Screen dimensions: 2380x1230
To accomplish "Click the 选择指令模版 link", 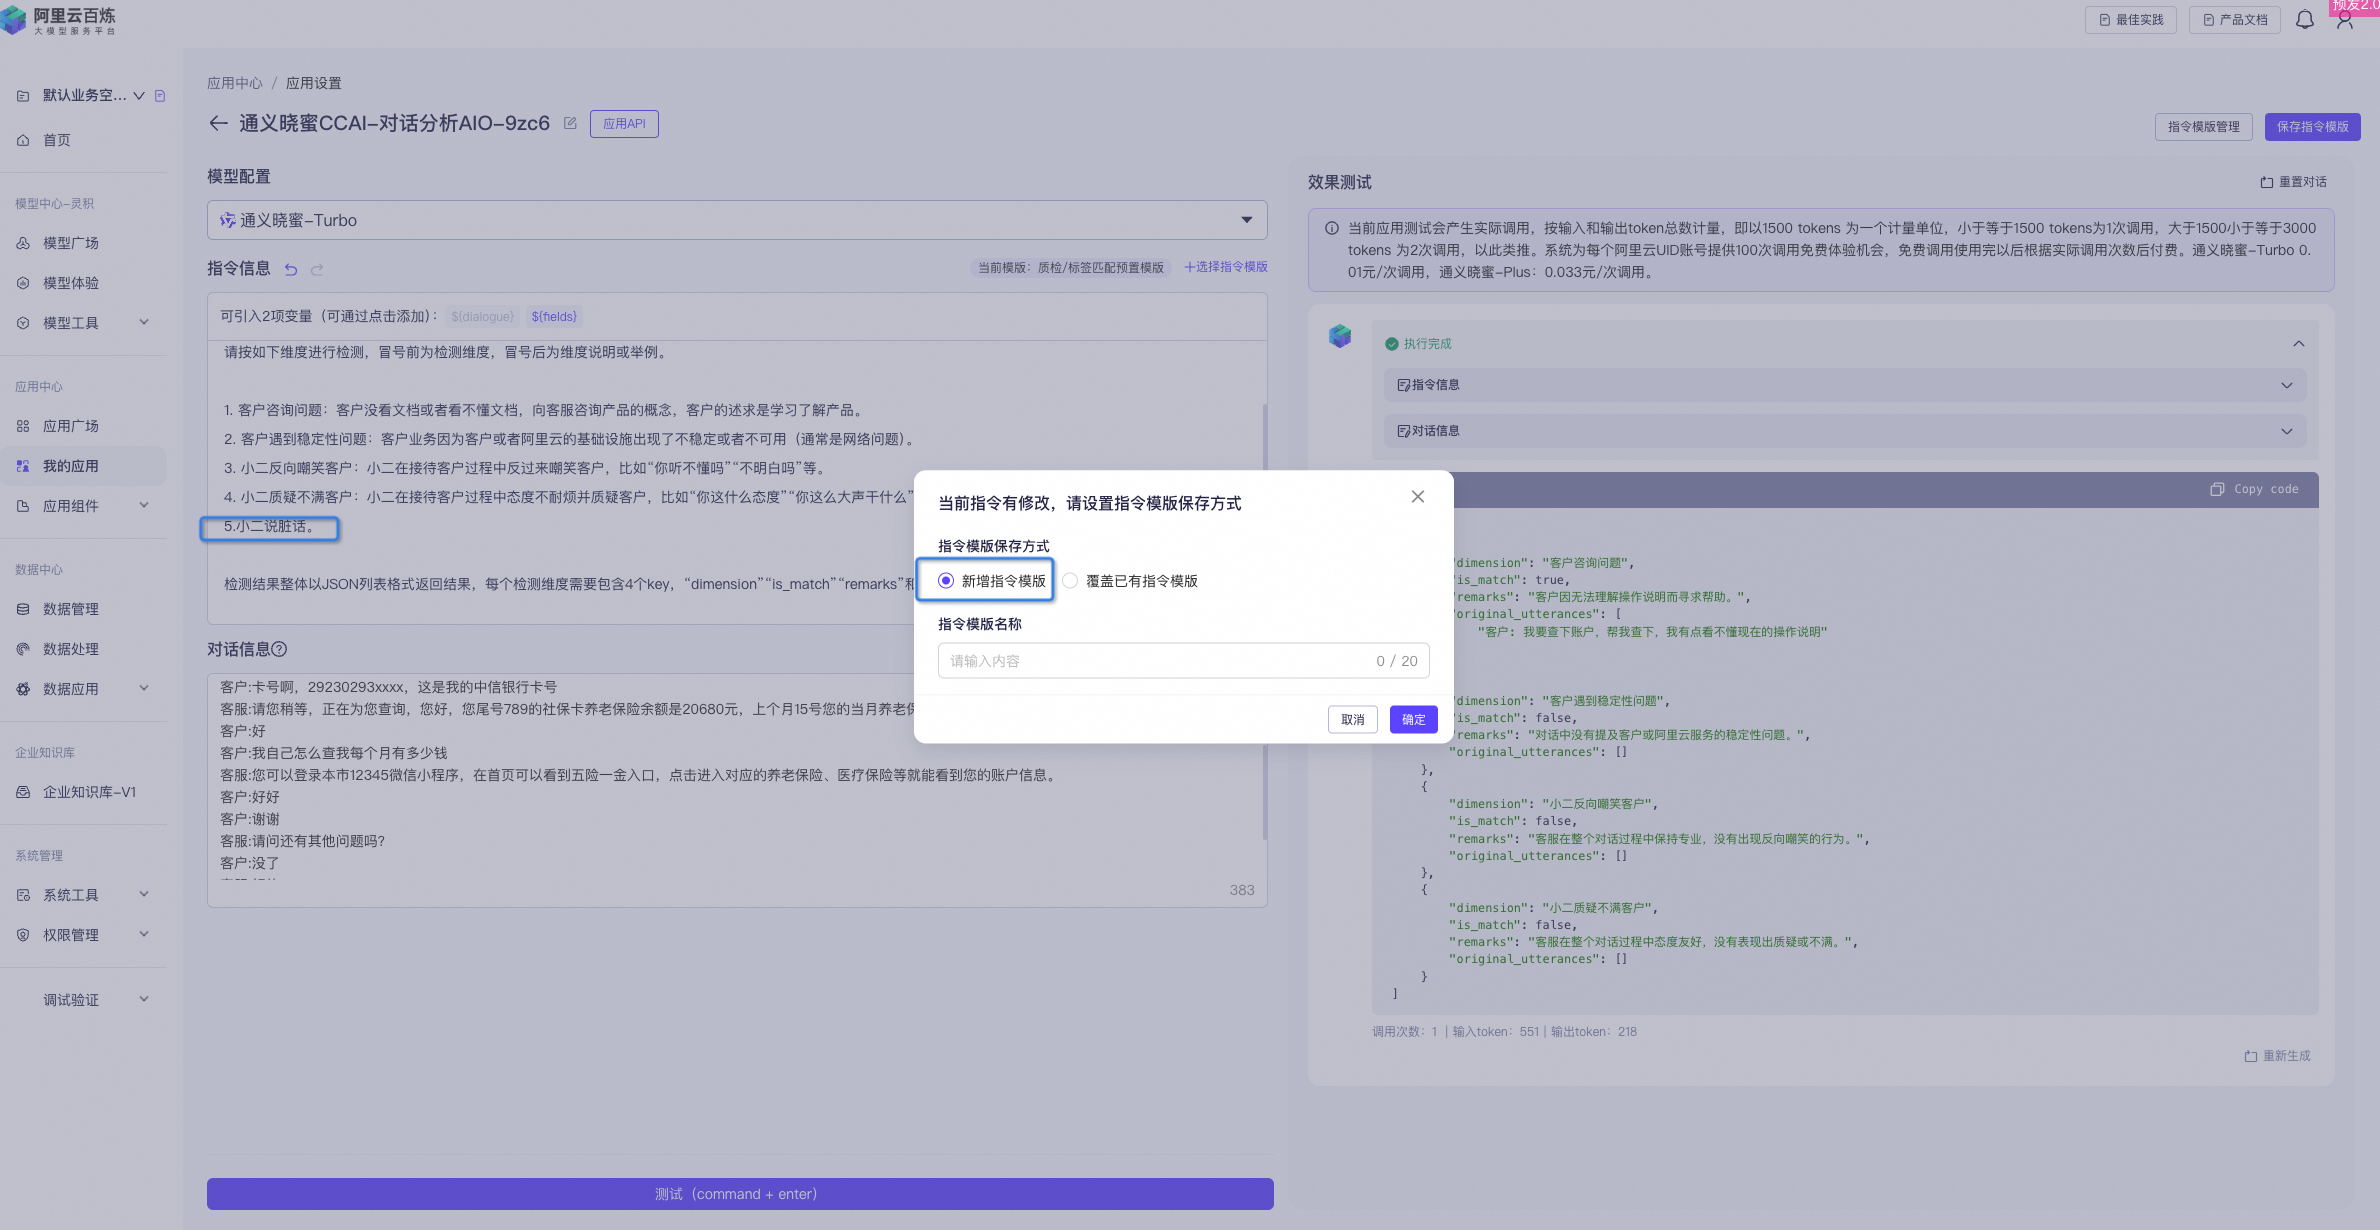I will [1226, 267].
